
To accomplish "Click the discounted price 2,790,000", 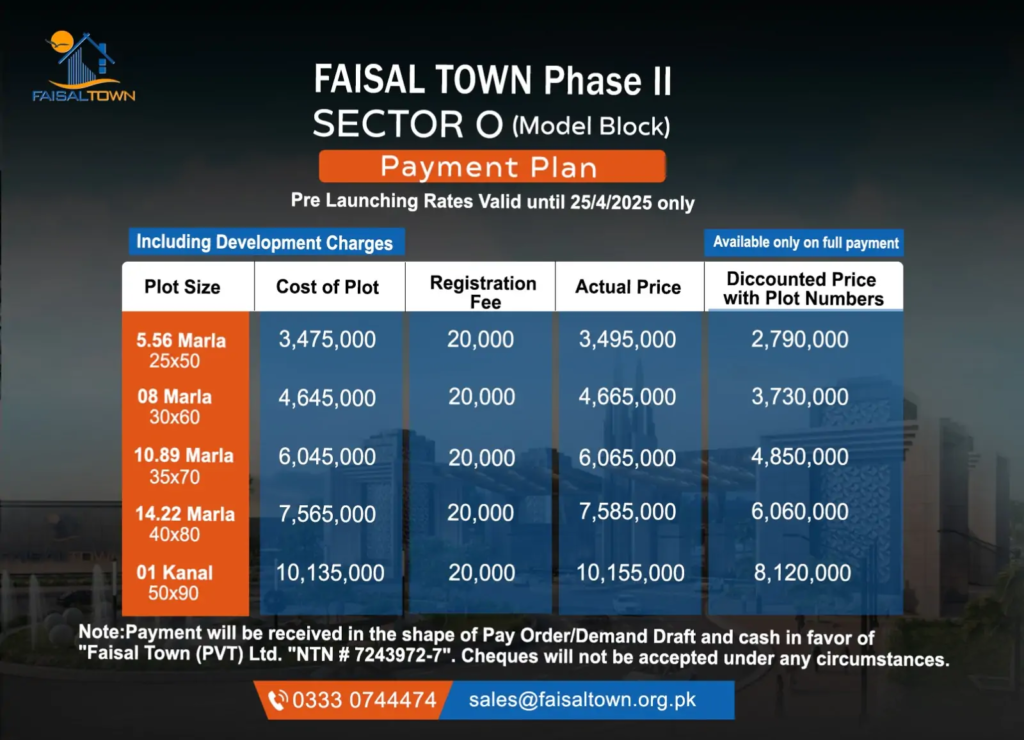I will [x=800, y=340].
